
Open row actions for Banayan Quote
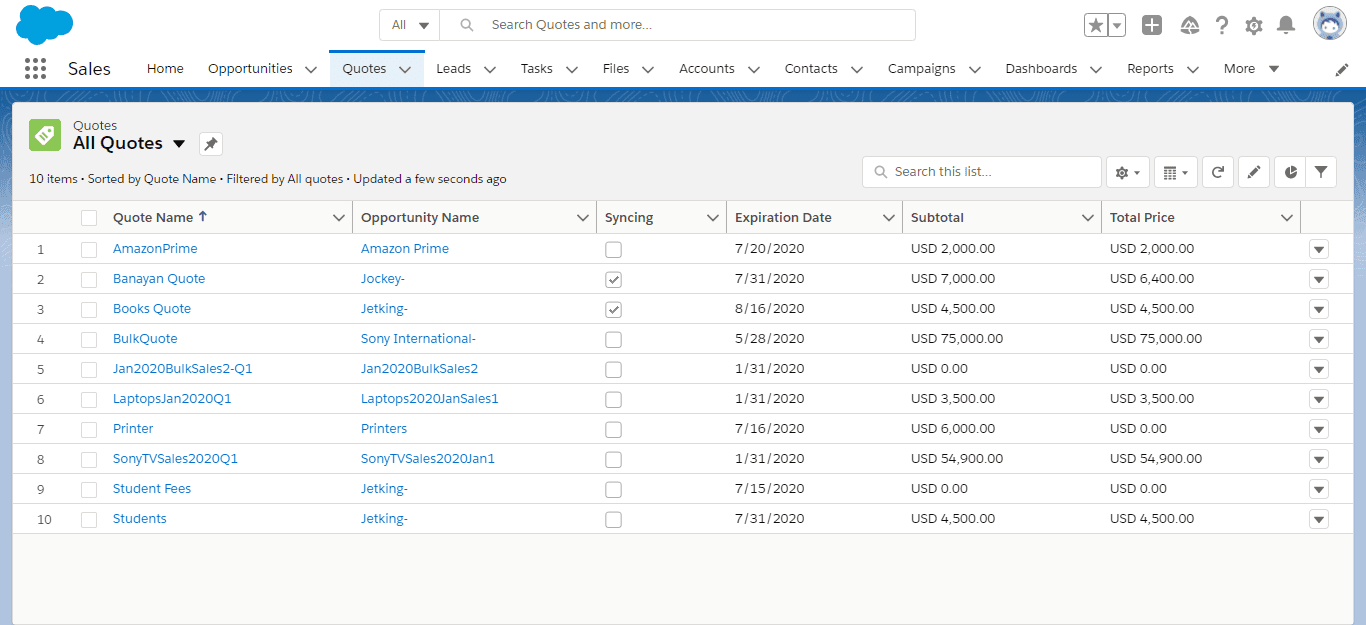click(x=1319, y=279)
